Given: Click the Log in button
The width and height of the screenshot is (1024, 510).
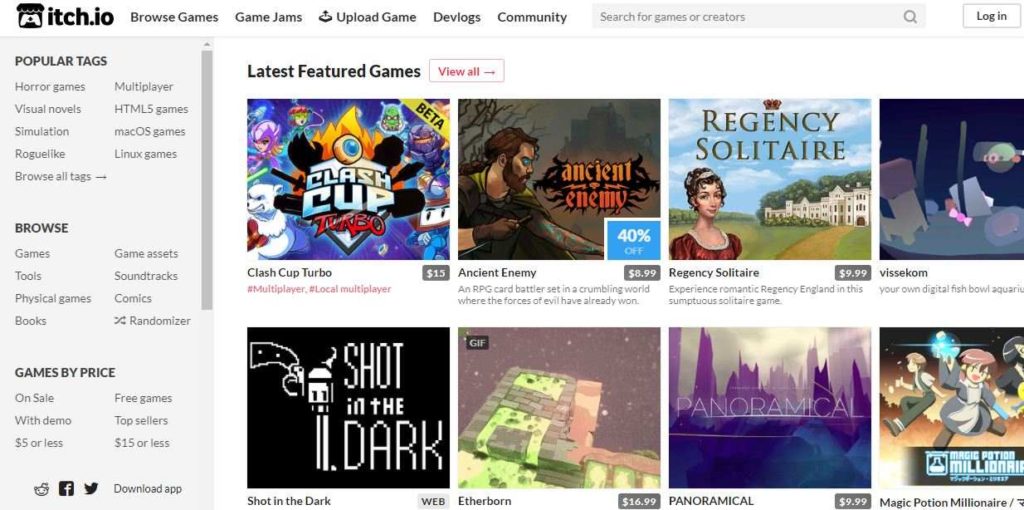Looking at the screenshot, I should pos(991,16).
